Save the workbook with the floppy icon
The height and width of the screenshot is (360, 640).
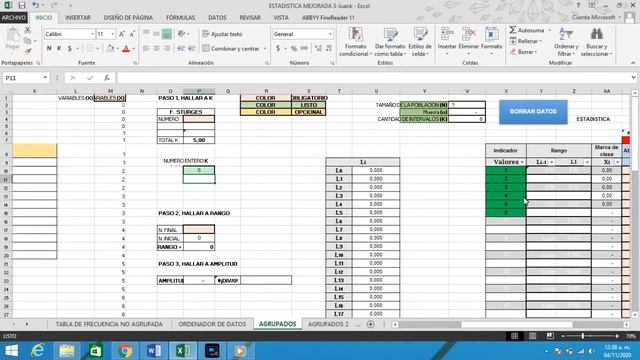22,5
